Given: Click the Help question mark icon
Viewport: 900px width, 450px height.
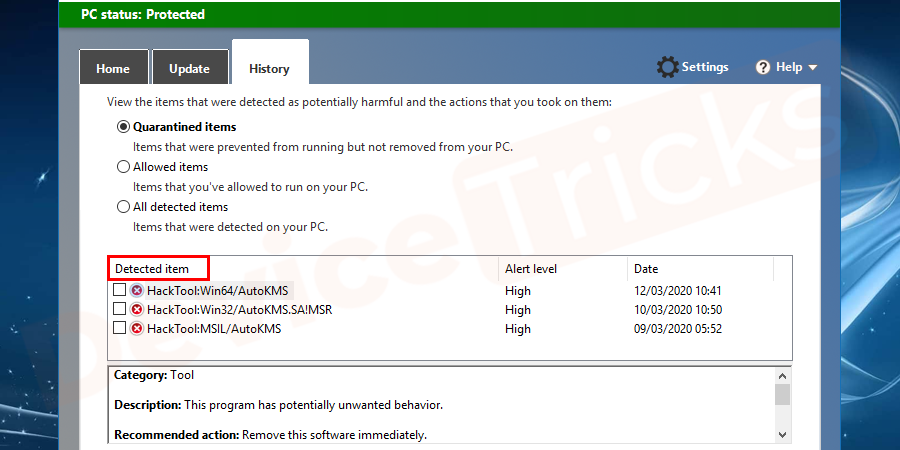Looking at the screenshot, I should point(763,68).
